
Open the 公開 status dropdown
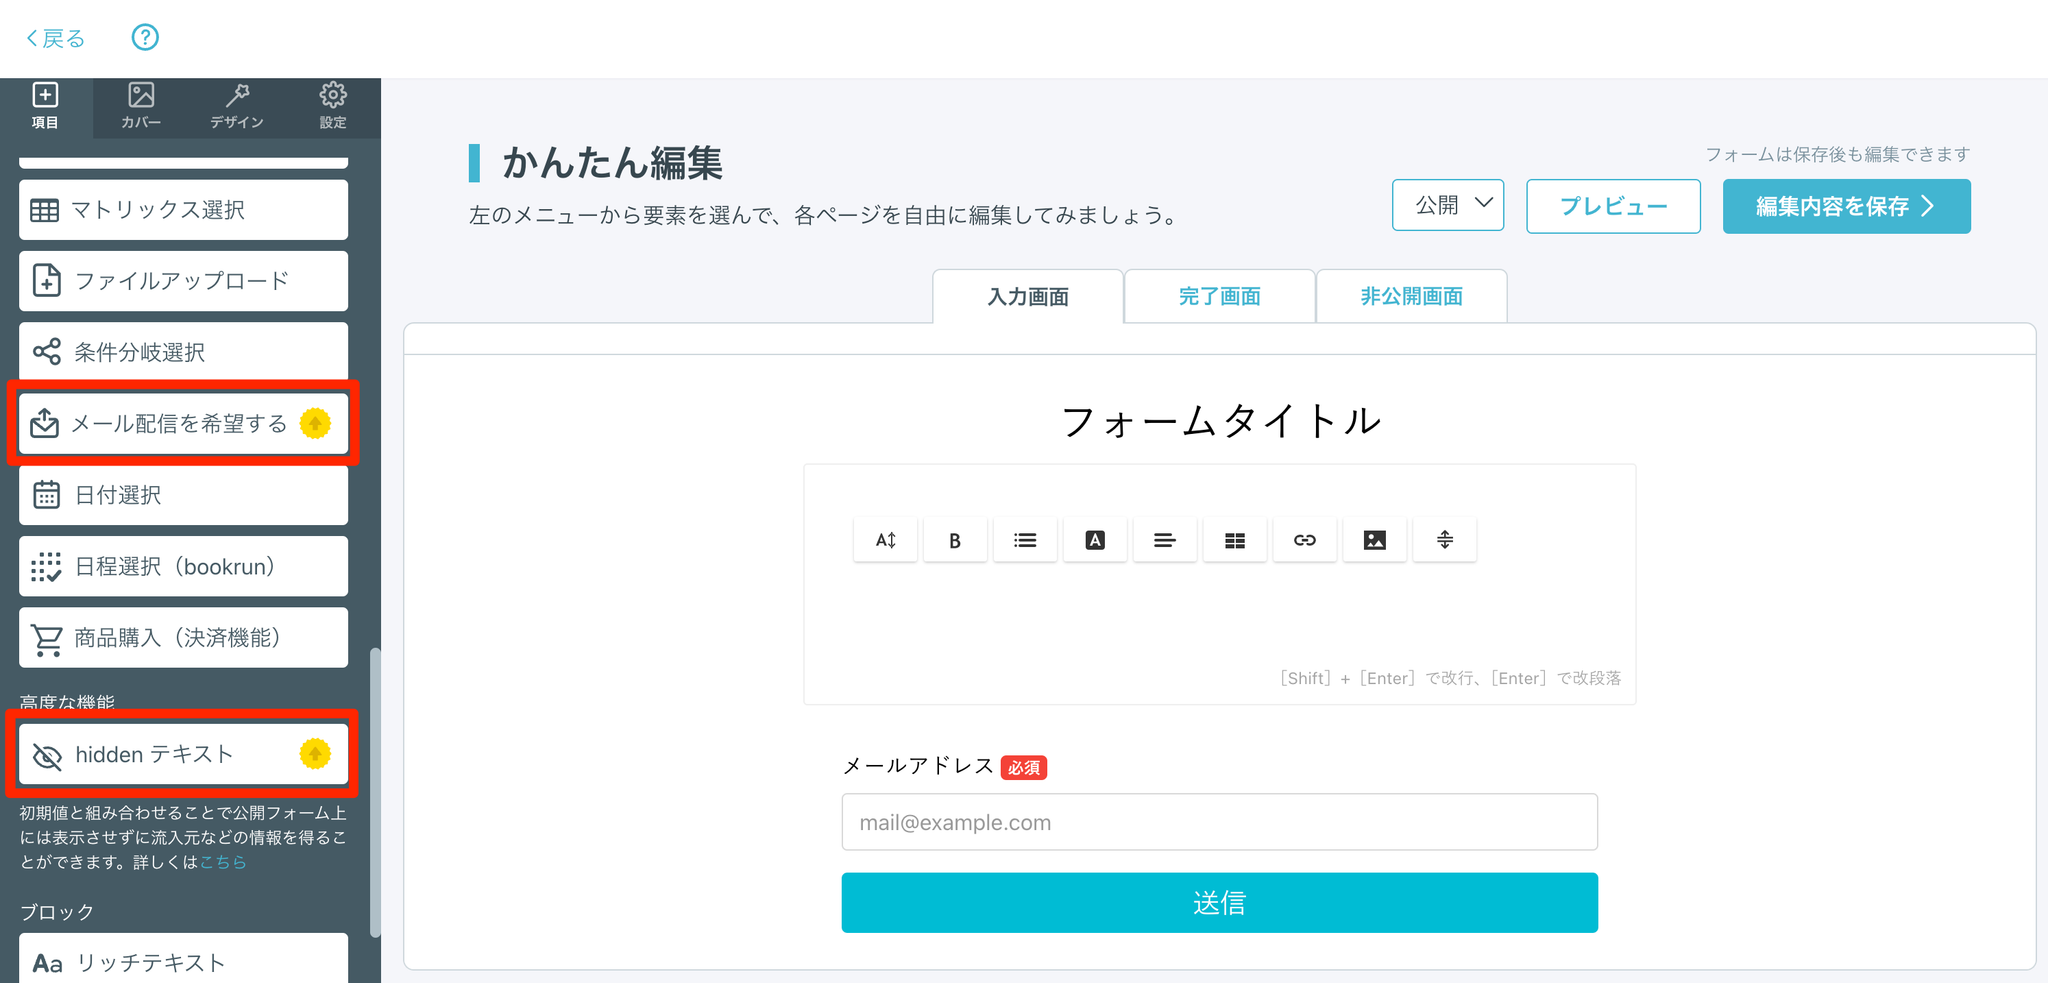click(1448, 205)
